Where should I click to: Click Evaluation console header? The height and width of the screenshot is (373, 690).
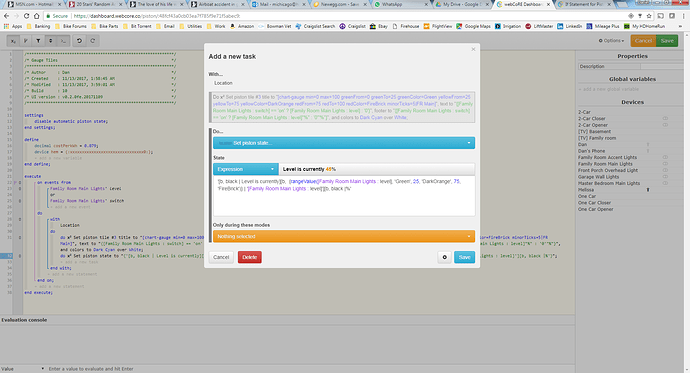(x=24, y=320)
